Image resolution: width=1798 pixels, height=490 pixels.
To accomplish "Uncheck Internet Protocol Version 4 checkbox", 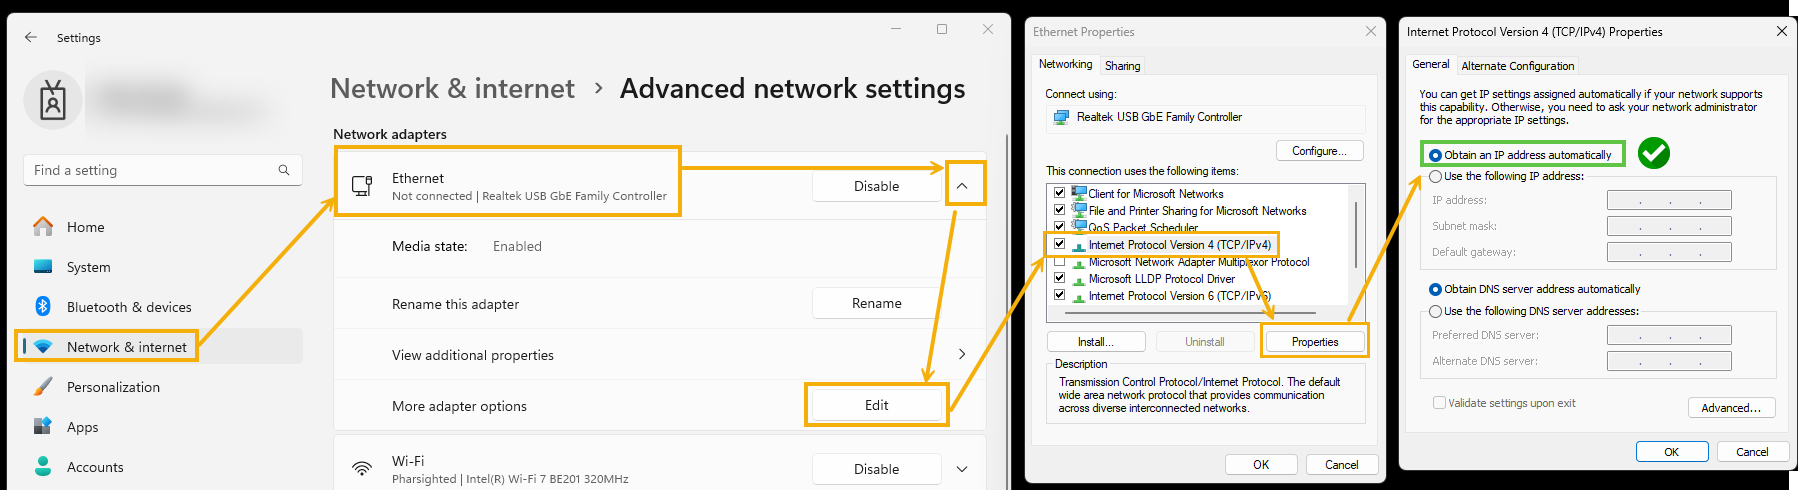I will click(1059, 244).
